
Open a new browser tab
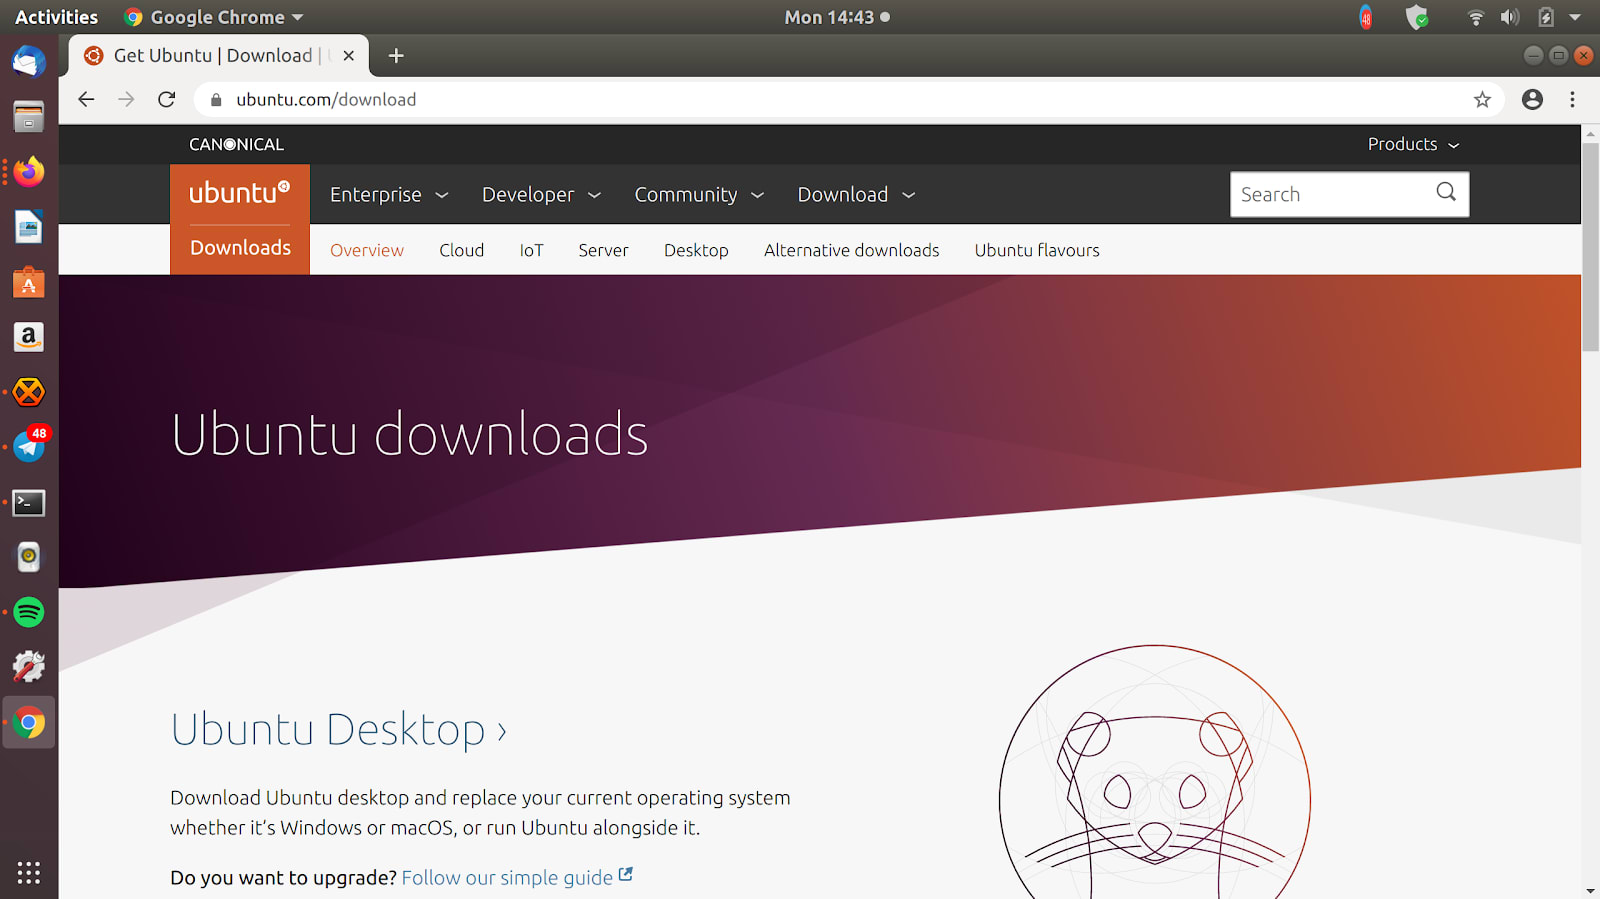(x=396, y=56)
